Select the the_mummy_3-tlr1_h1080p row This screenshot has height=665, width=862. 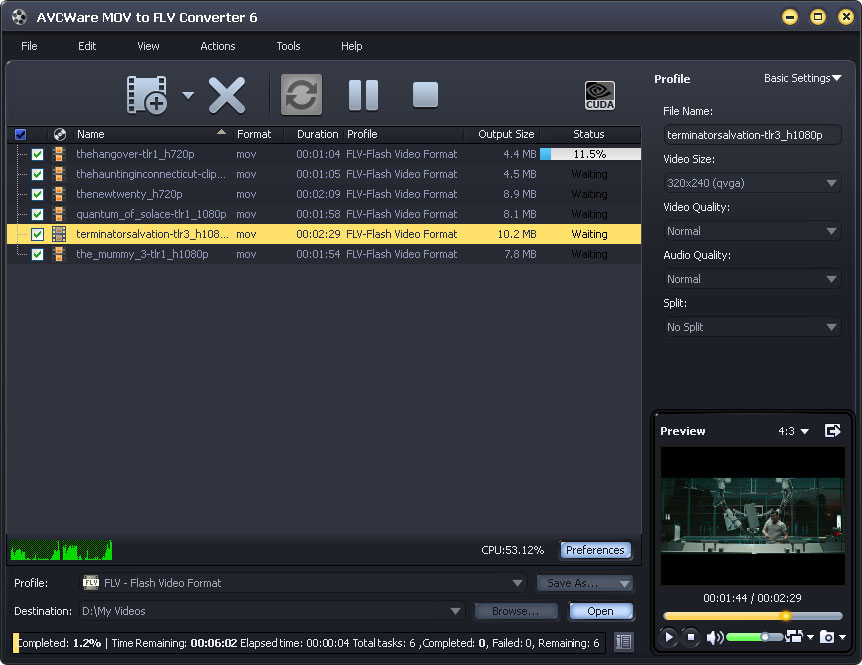point(324,254)
